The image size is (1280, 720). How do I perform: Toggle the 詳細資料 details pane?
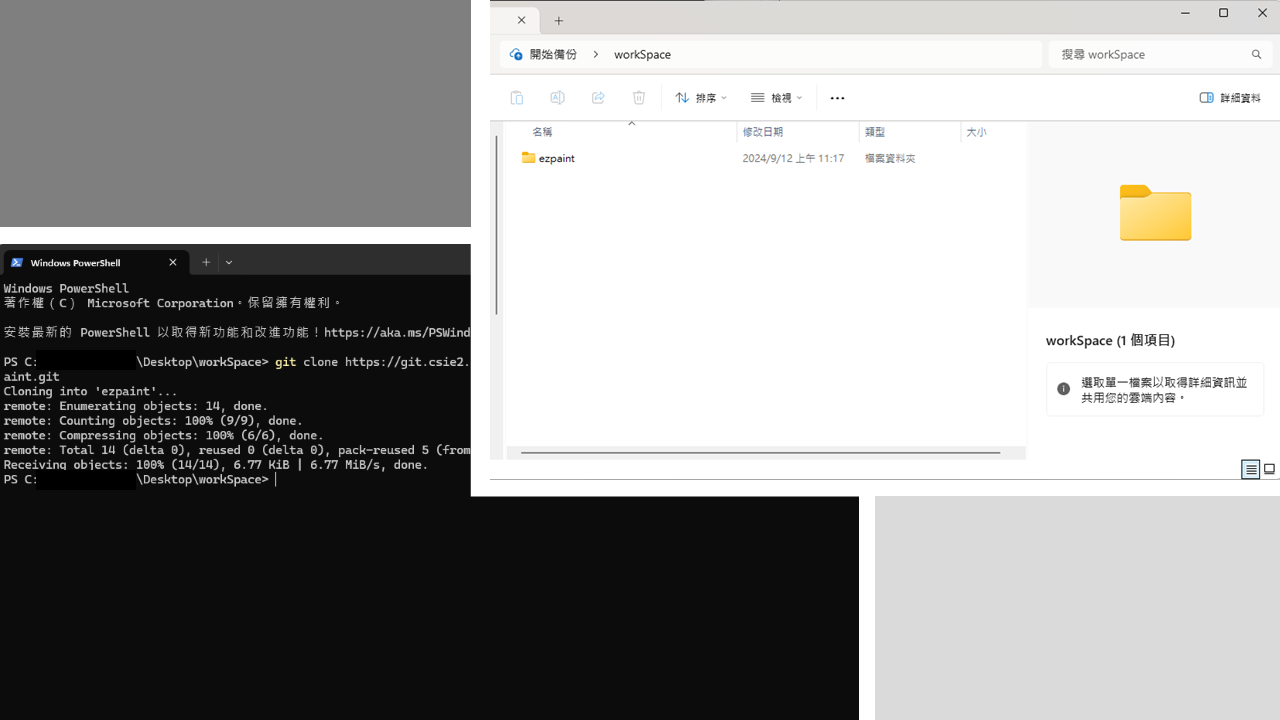(1230, 98)
